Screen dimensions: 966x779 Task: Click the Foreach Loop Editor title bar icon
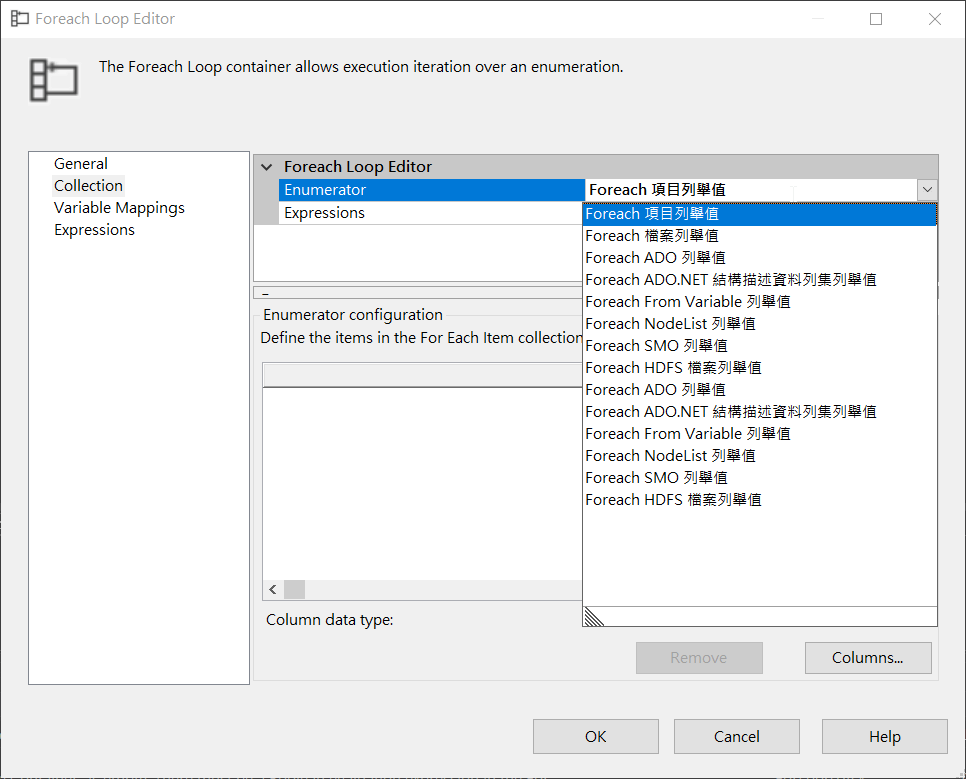(19, 19)
